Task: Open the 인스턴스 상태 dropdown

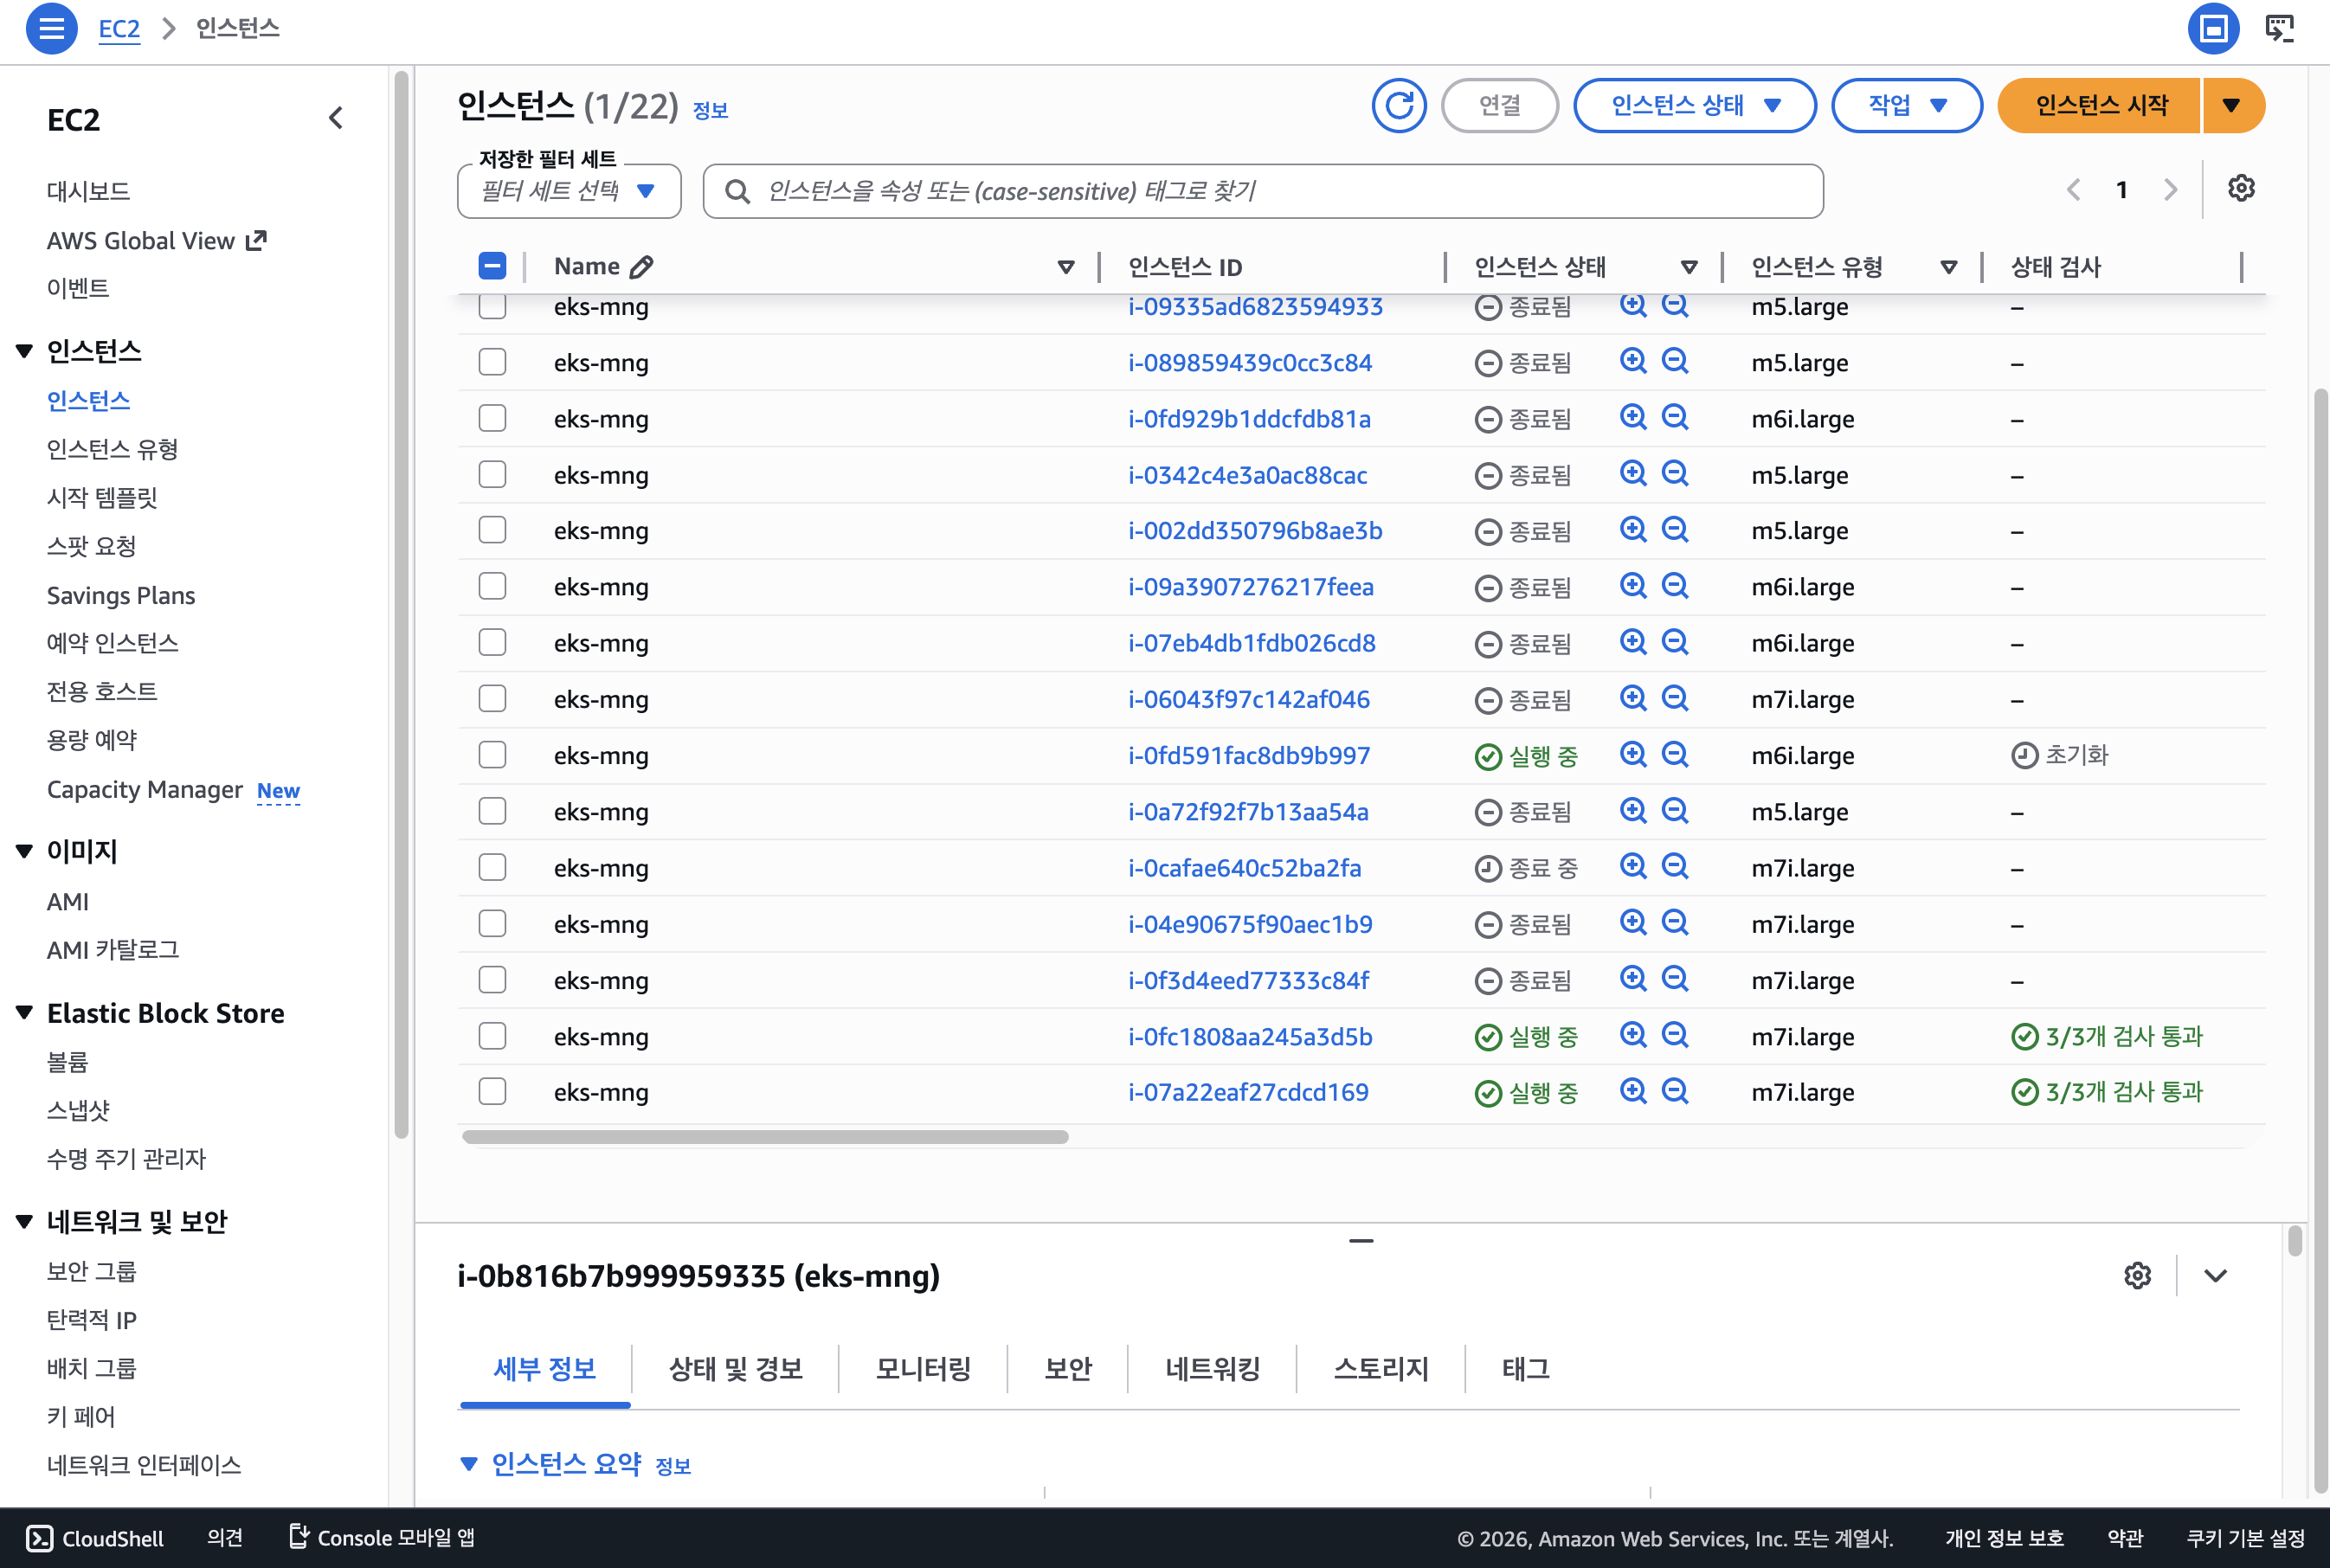Action: (1694, 105)
